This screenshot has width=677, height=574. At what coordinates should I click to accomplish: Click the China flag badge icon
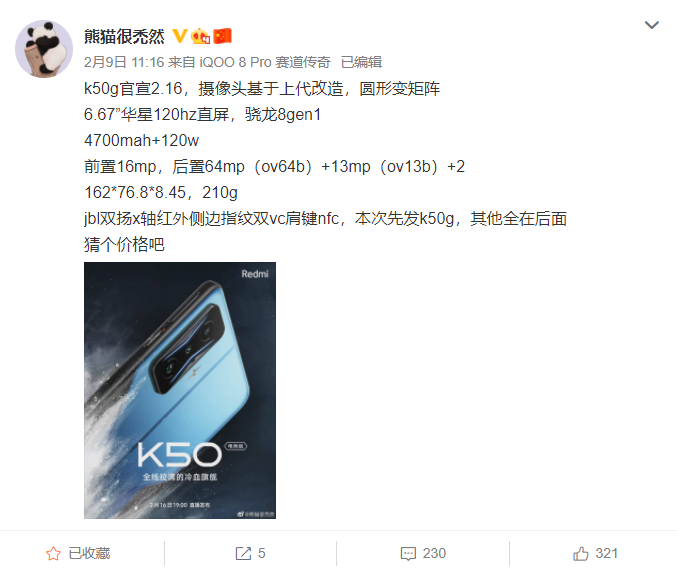click(x=222, y=36)
